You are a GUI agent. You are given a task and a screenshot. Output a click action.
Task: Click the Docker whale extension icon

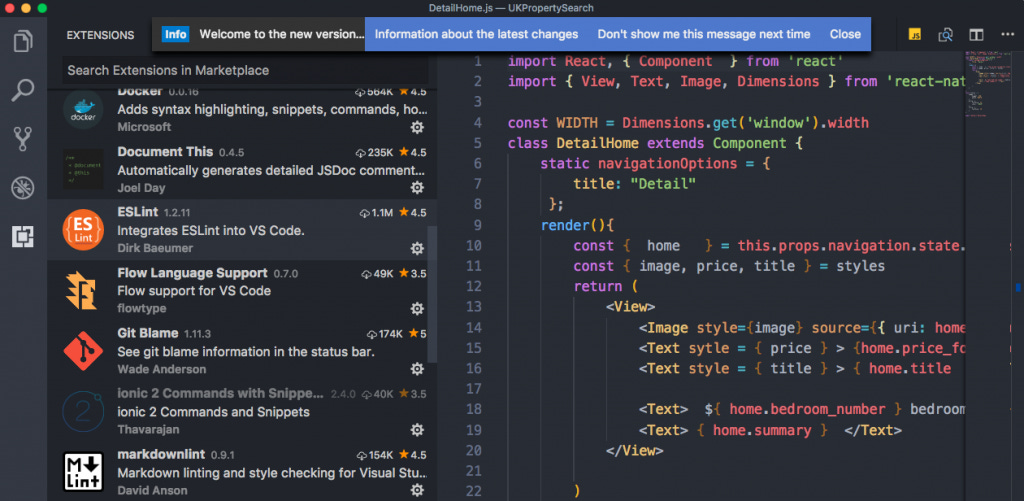84,109
